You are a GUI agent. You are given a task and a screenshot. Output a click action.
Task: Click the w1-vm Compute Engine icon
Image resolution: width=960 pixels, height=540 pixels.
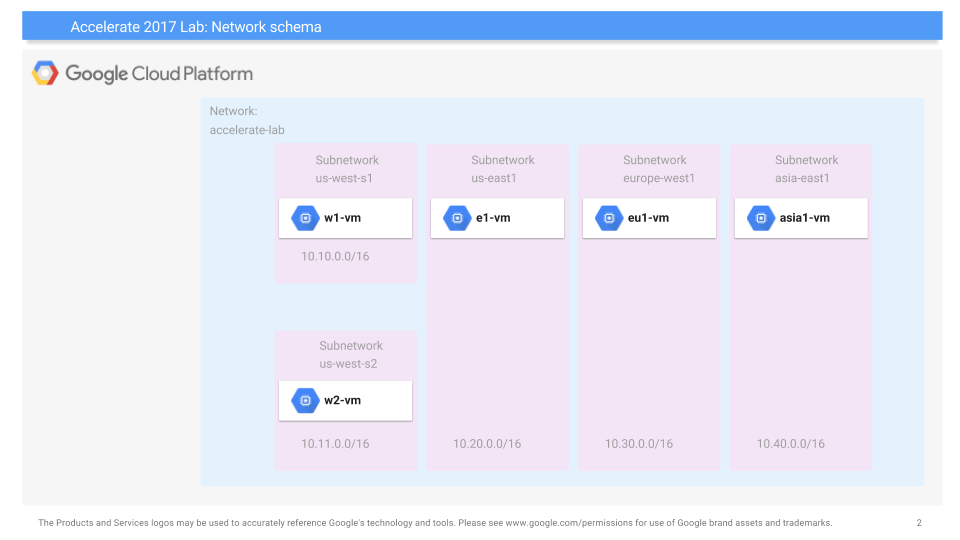point(305,218)
